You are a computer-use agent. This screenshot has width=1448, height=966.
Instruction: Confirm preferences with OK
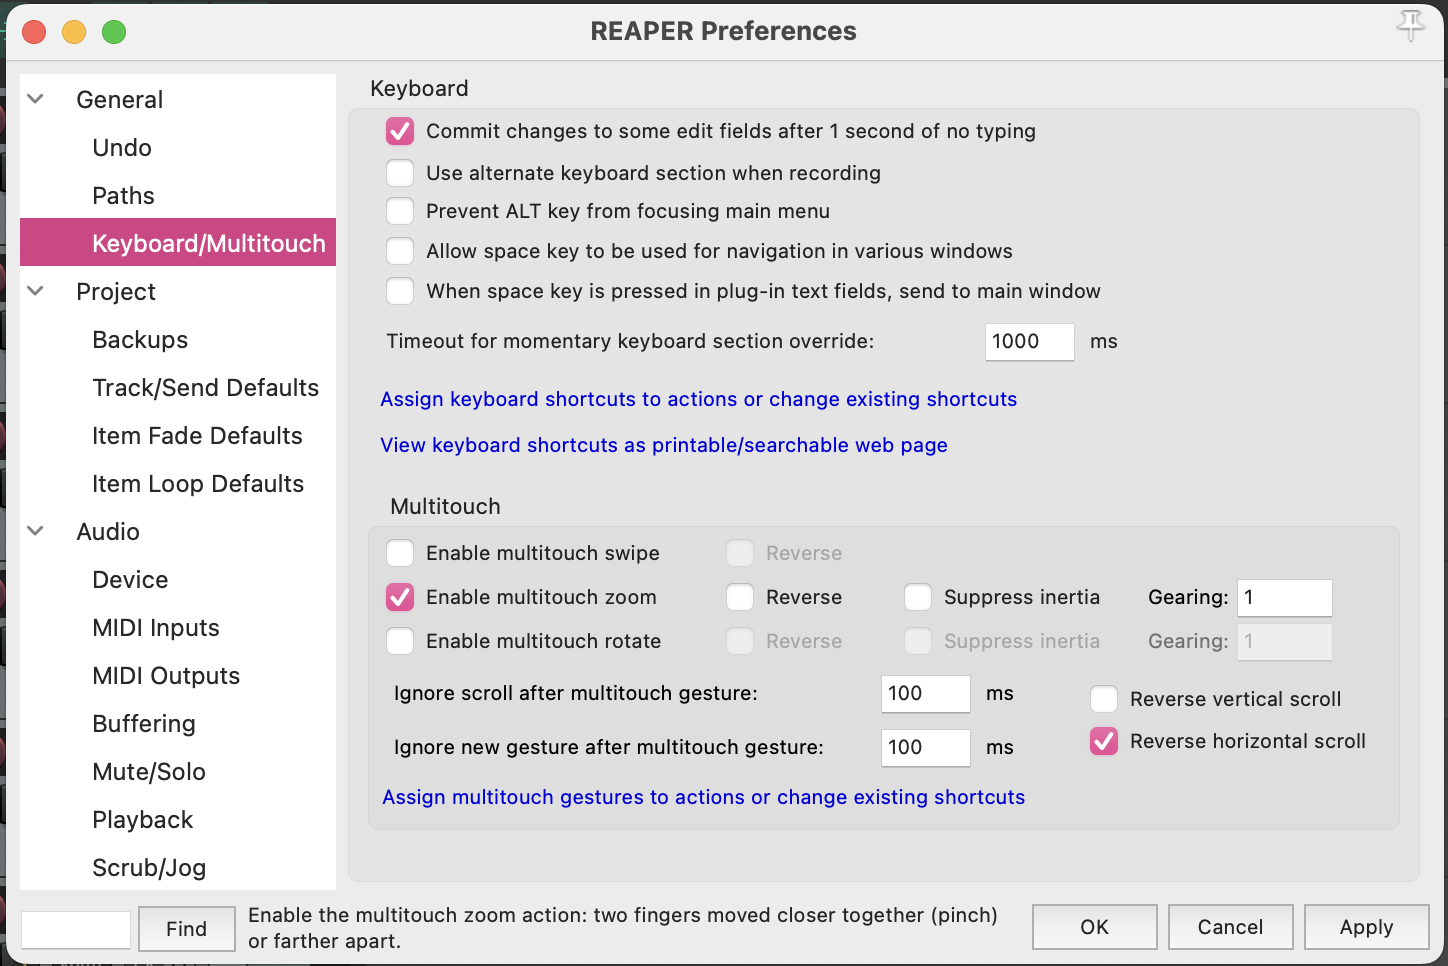coord(1094,927)
